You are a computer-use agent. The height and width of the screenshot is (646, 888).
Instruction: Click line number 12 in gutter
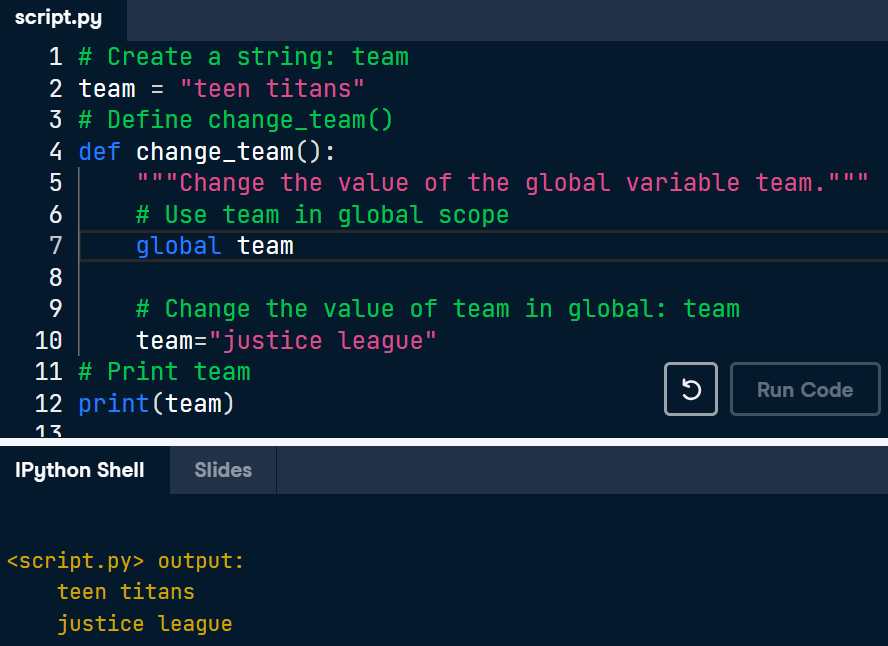pos(48,404)
